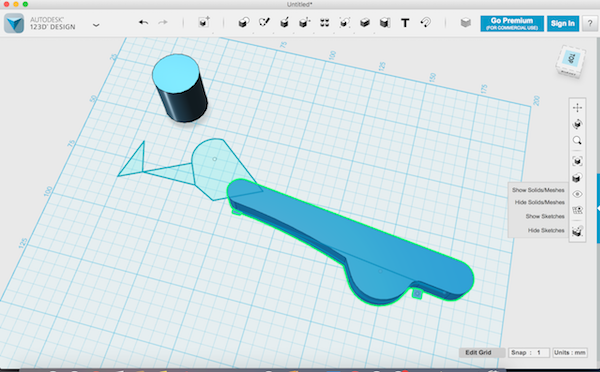Select the dark cylinder solid

[179, 89]
